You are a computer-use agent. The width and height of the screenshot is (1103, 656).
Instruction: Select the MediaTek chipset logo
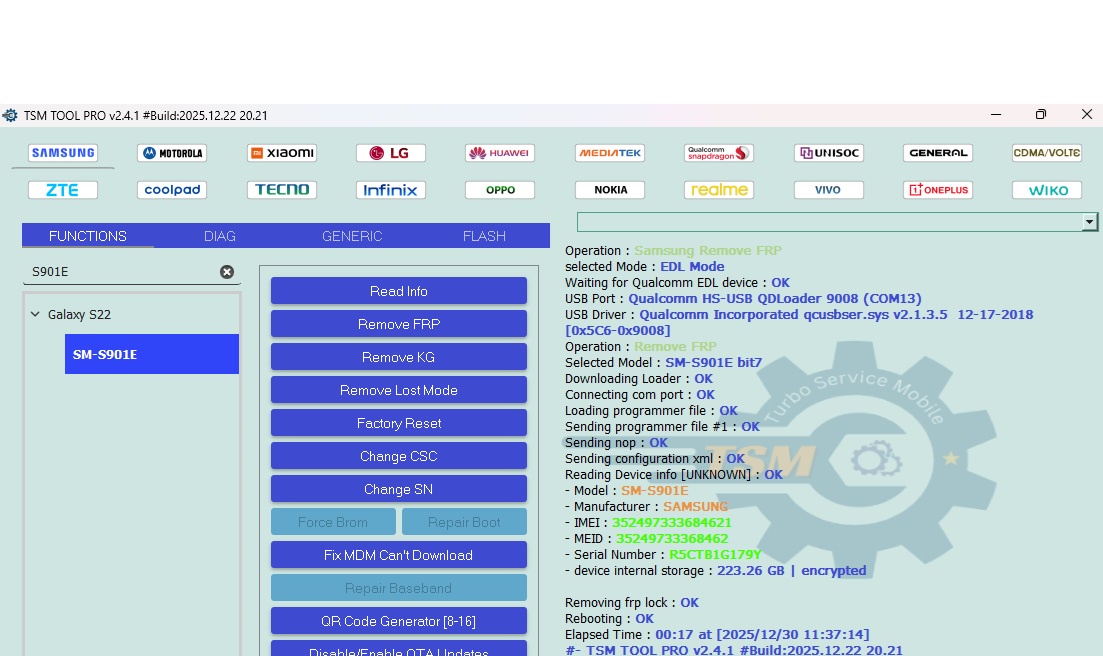point(610,153)
